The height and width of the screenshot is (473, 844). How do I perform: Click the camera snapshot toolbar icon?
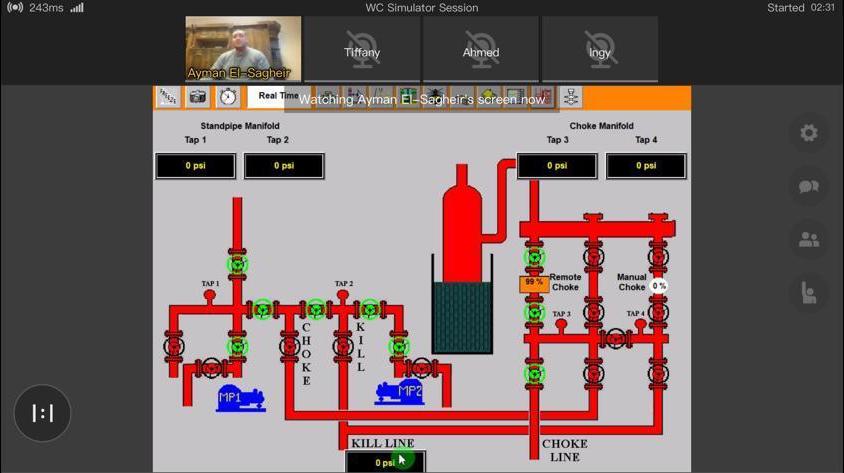198,97
